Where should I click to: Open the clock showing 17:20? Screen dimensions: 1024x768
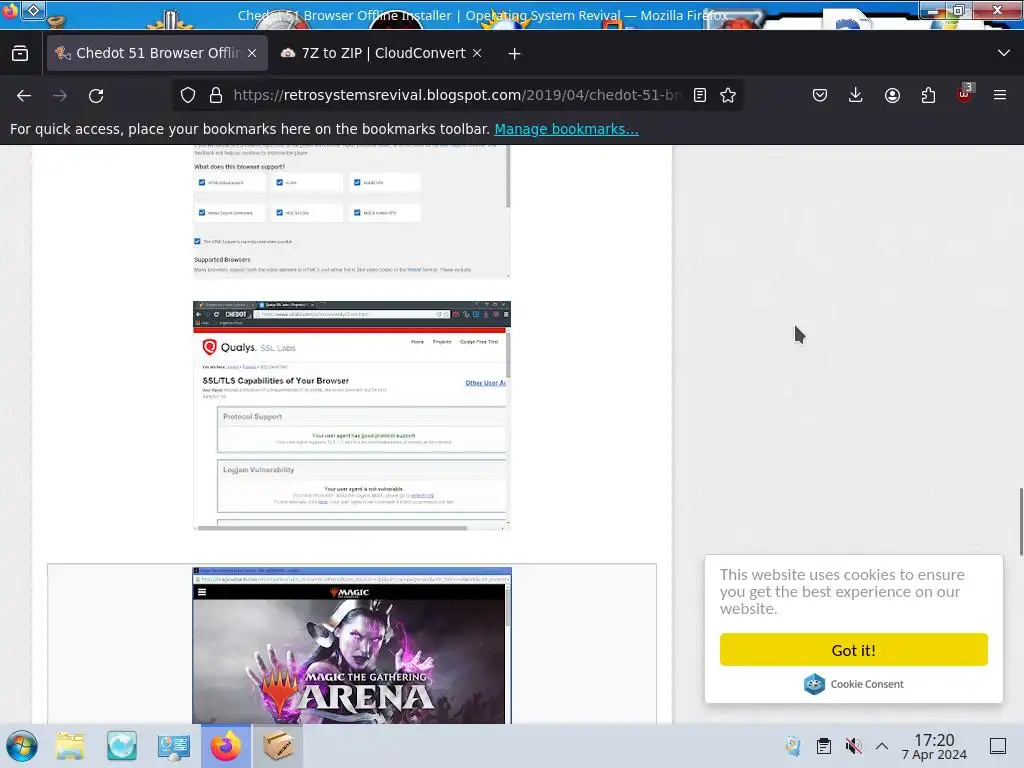click(934, 746)
